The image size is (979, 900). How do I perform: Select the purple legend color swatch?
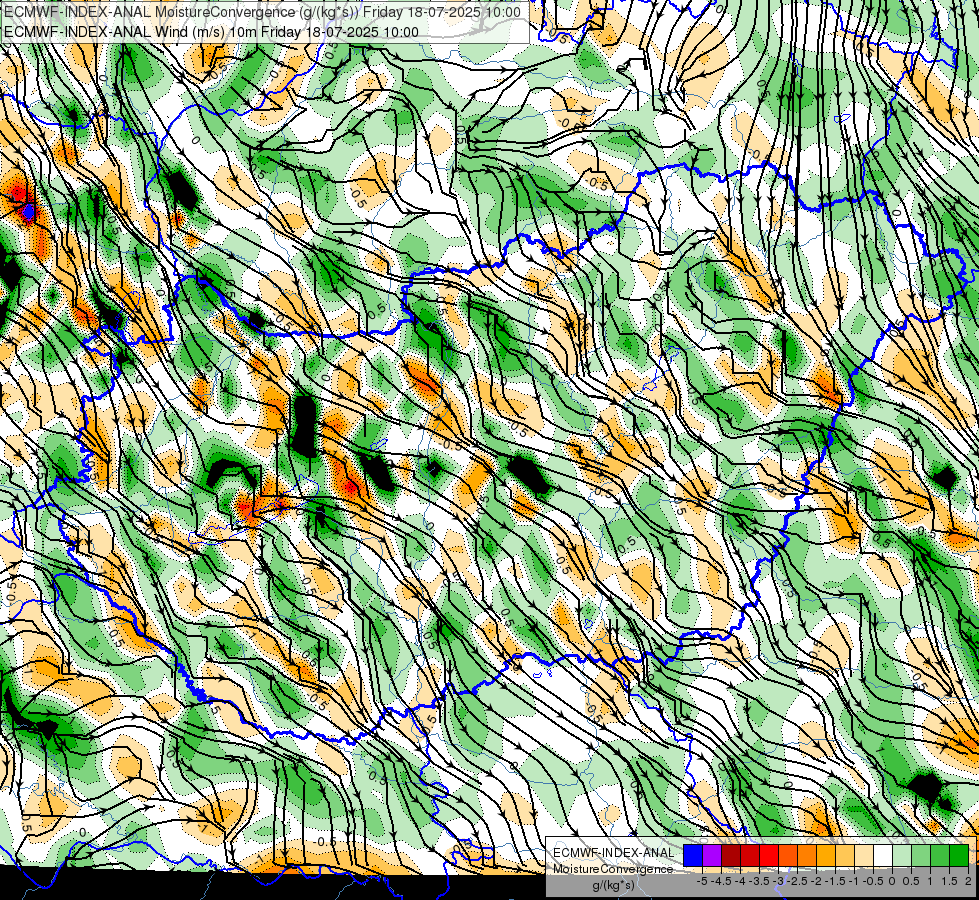click(712, 856)
